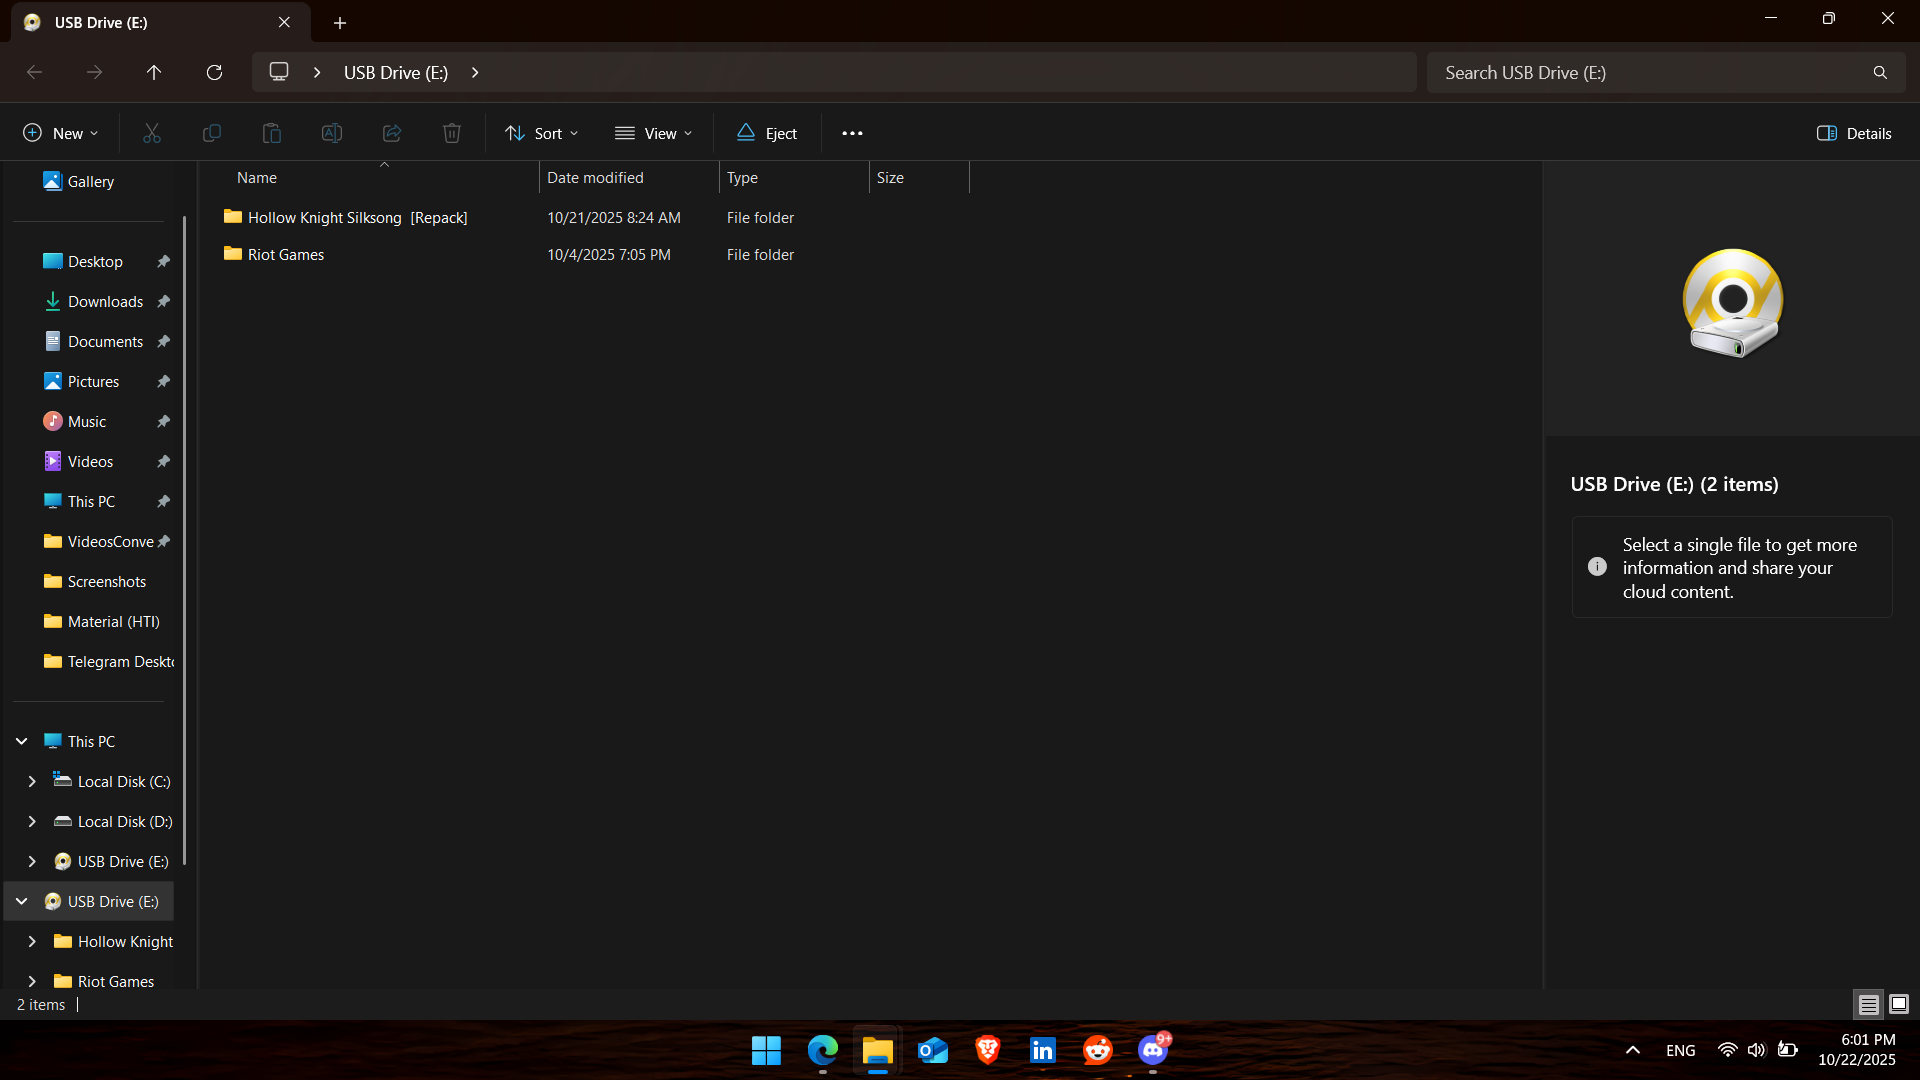Collapse the This PC tree node
Viewport: 1920px width, 1080px height.
coord(22,741)
